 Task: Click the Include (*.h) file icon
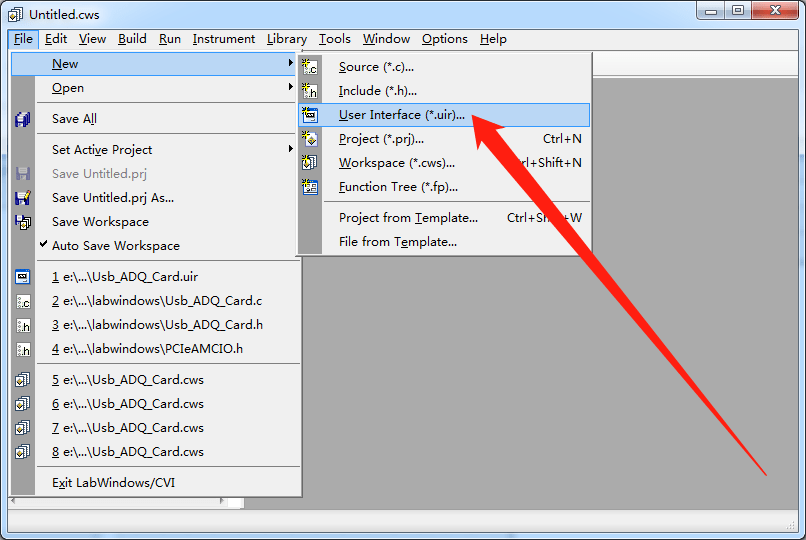coord(309,91)
